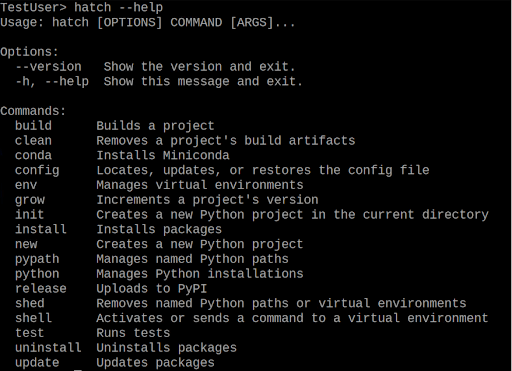512x371 pixels.
Task: Click the 'config' command name
Action: click(x=37, y=170)
